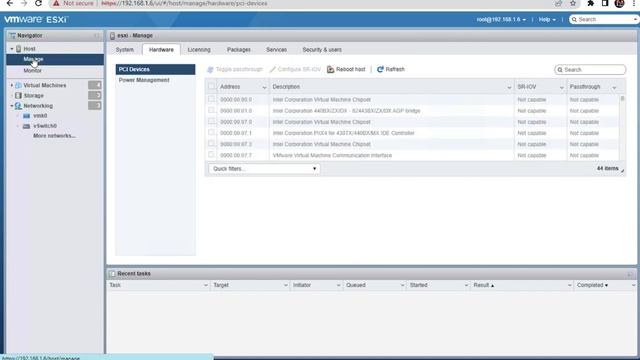This screenshot has width=640, height=360.
Task: Switch to the Security & users tab
Action: tap(322, 49)
